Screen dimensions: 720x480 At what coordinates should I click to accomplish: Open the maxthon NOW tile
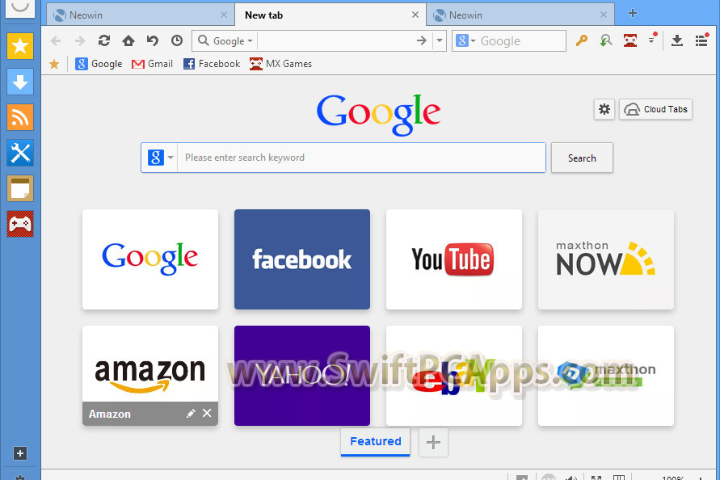(606, 259)
